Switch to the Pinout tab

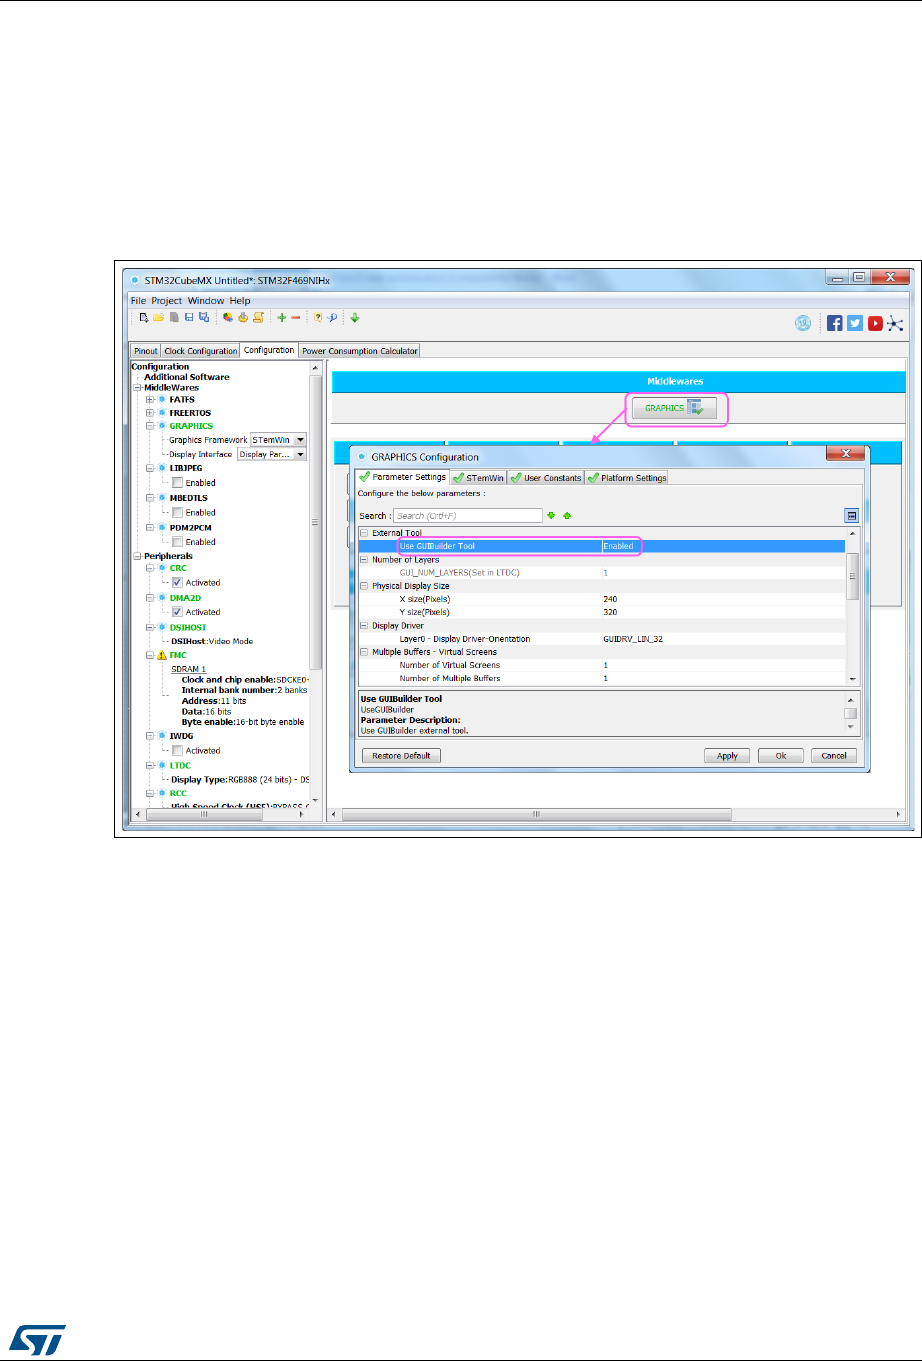(146, 351)
